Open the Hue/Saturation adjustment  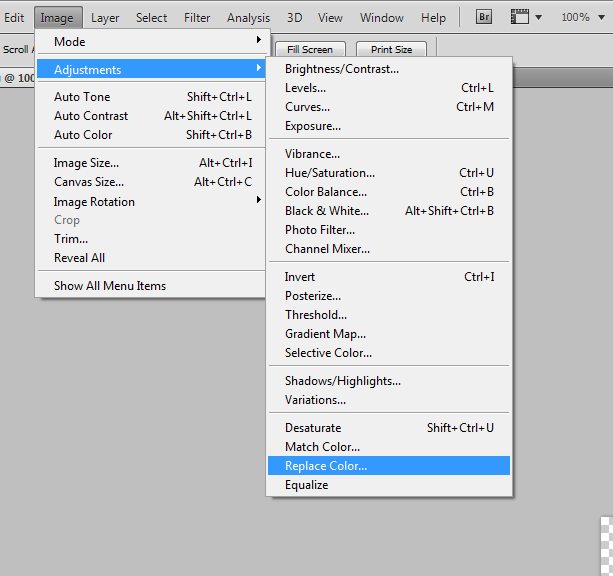pyautogui.click(x=327, y=173)
